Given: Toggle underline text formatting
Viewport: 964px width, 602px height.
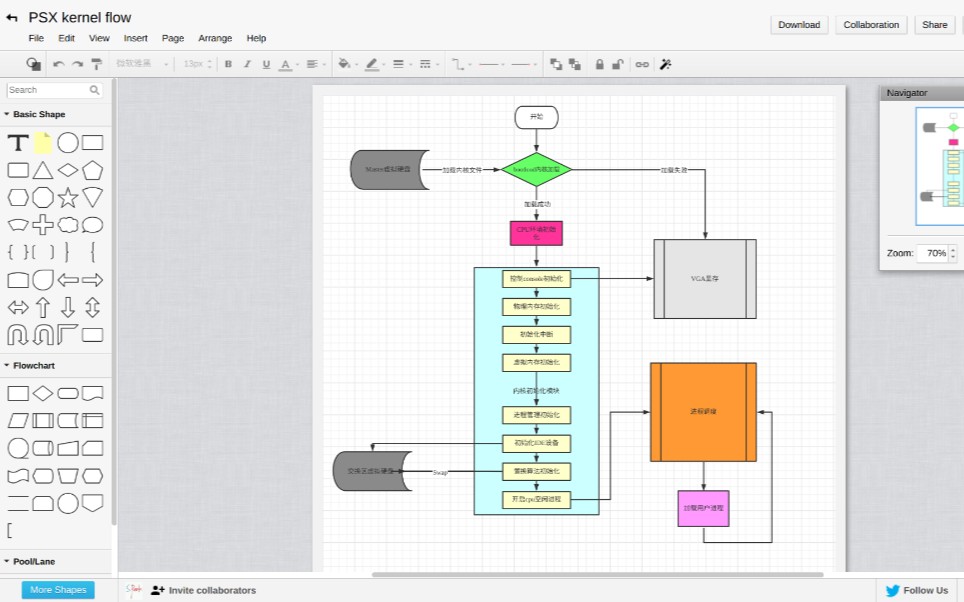Looking at the screenshot, I should 266,64.
